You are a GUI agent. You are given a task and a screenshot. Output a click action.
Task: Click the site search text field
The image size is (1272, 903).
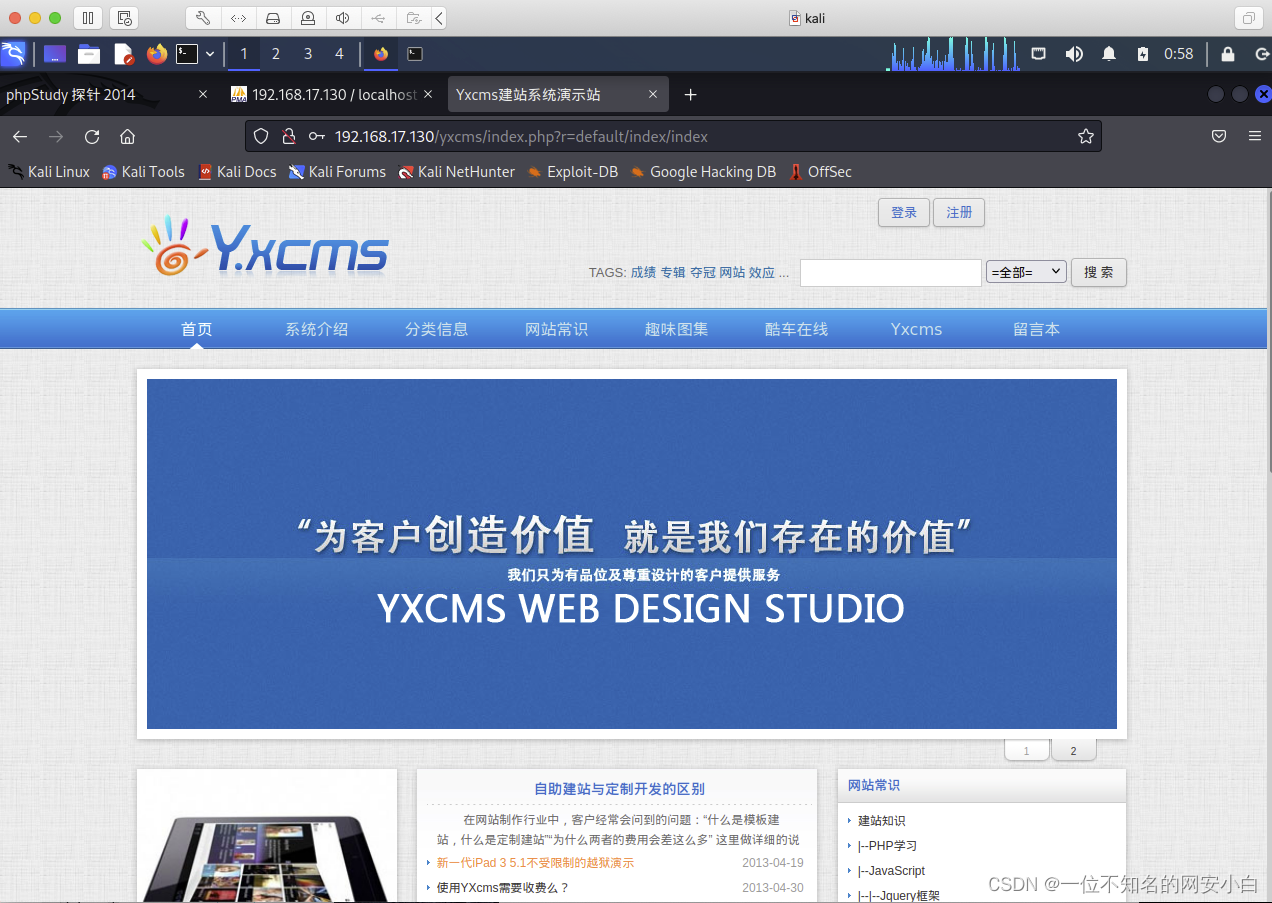pos(891,272)
